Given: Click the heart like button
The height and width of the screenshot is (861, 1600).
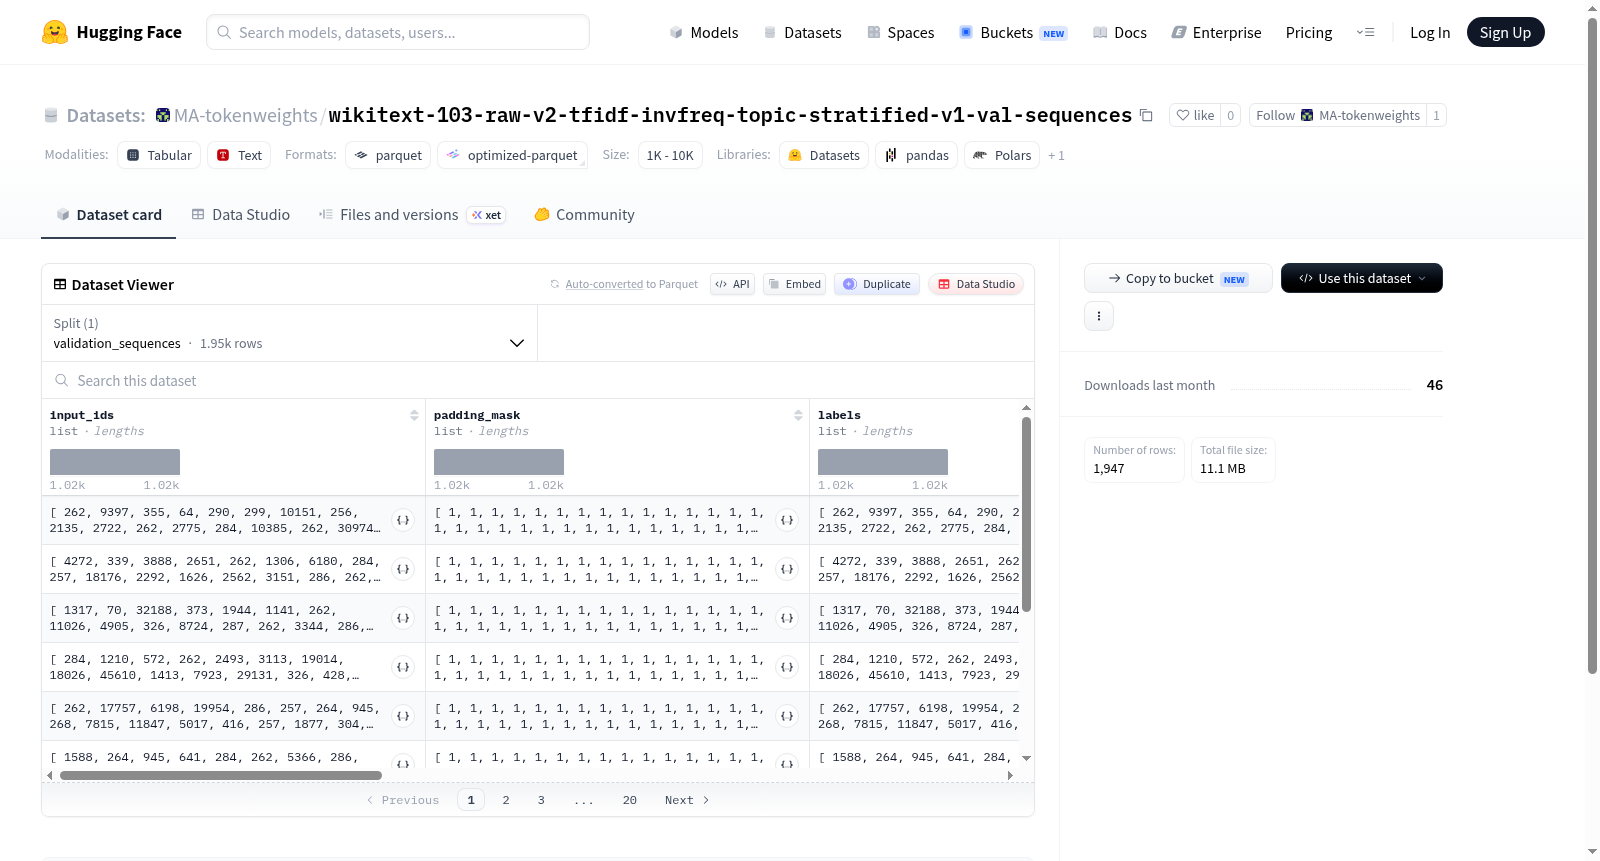Looking at the screenshot, I should point(1195,115).
